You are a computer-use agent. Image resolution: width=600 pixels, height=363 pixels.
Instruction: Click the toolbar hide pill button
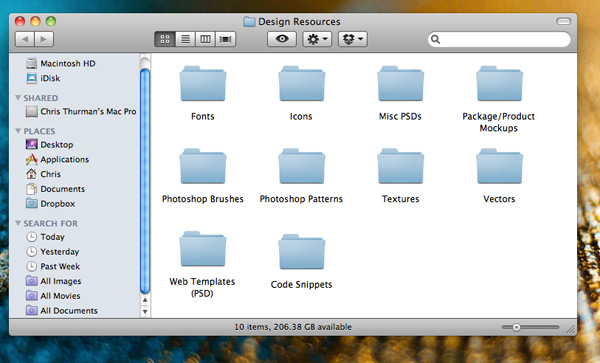point(564,21)
